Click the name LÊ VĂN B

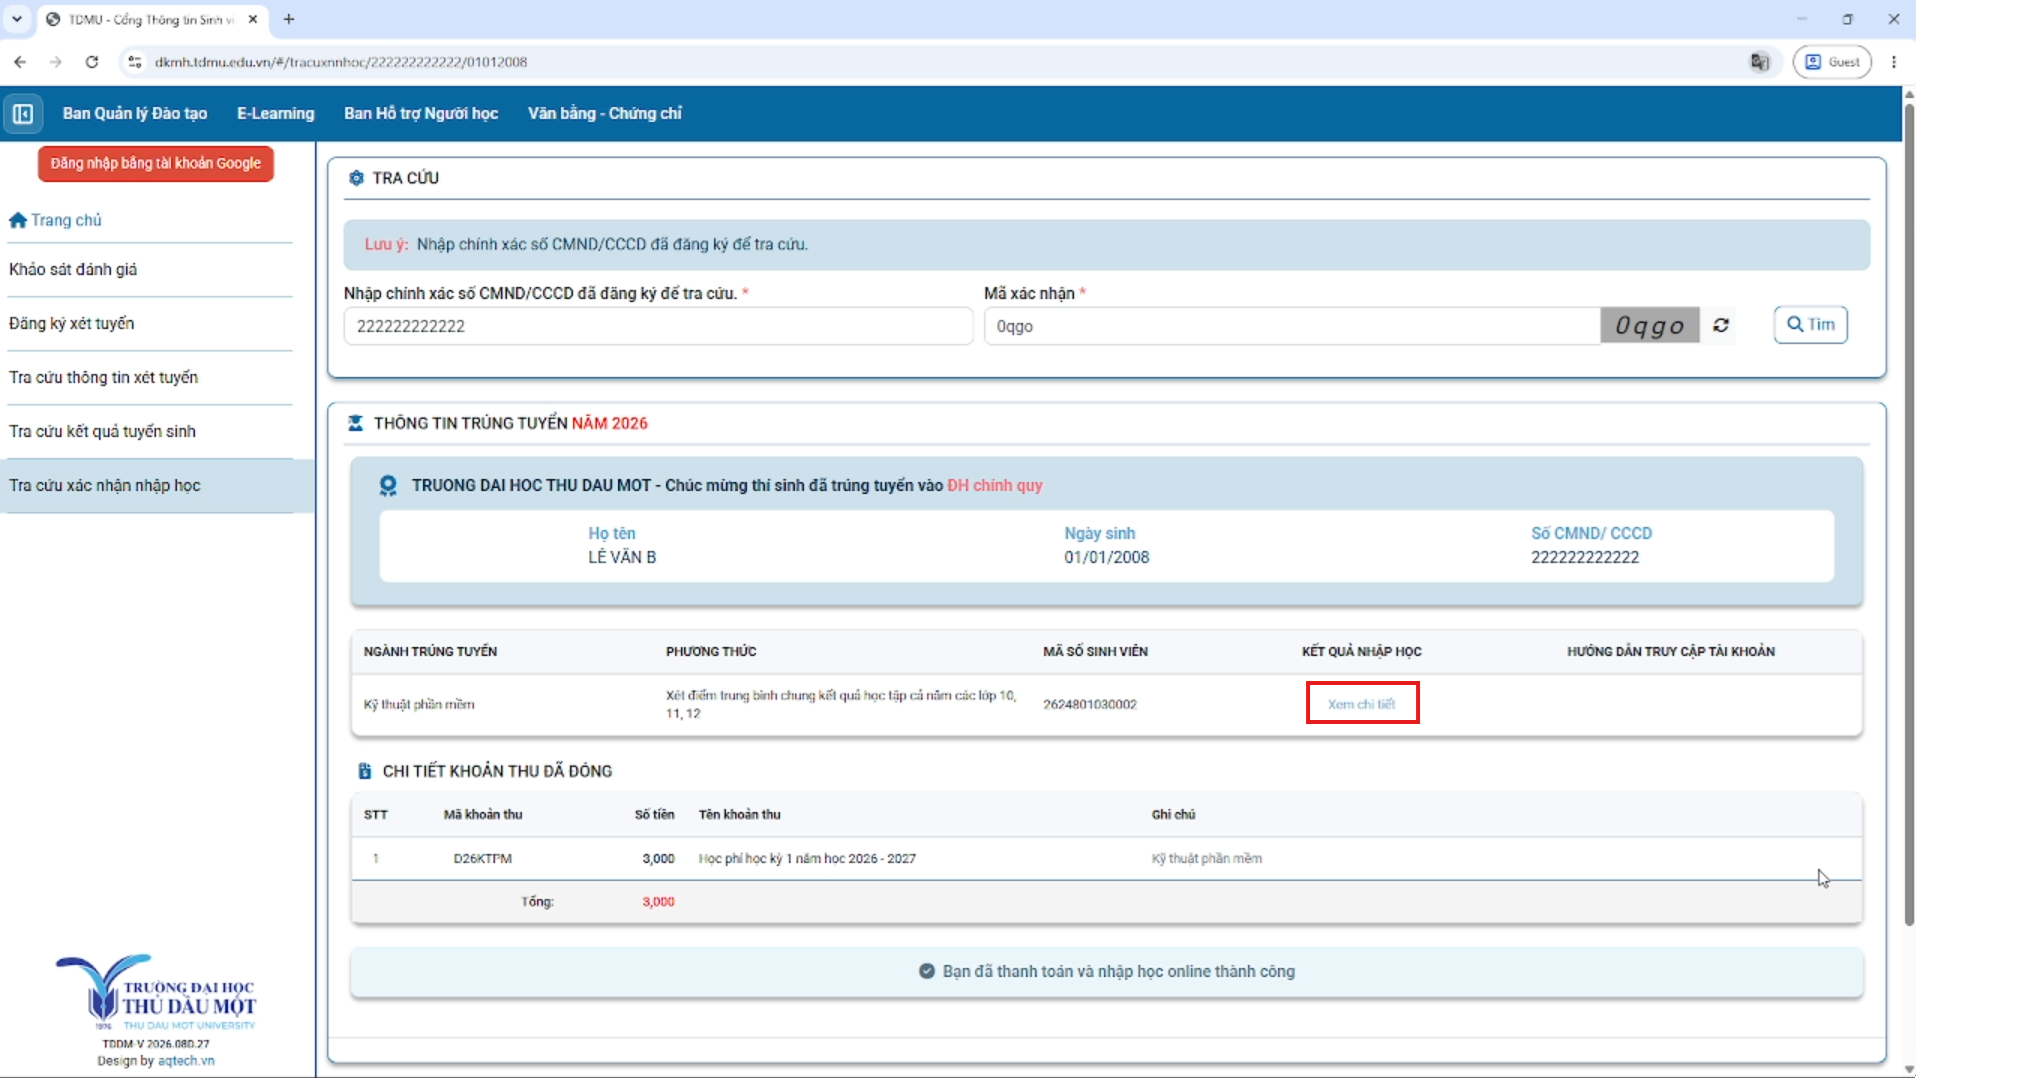(622, 558)
